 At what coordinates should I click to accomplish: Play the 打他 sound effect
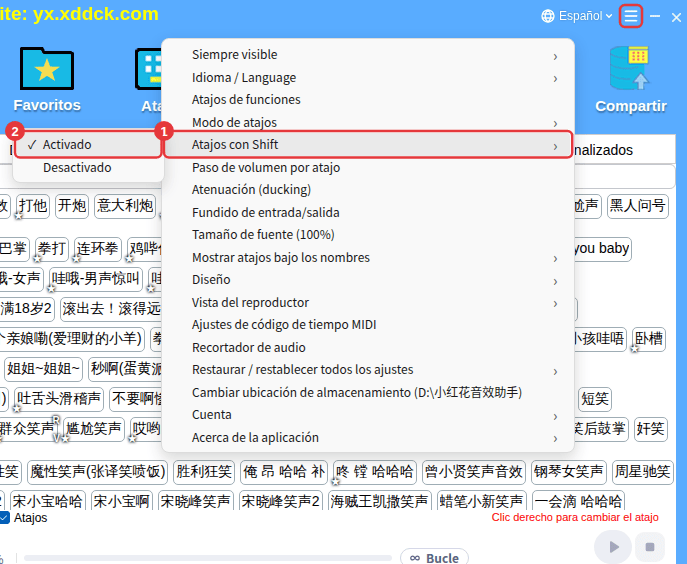pos(33,206)
